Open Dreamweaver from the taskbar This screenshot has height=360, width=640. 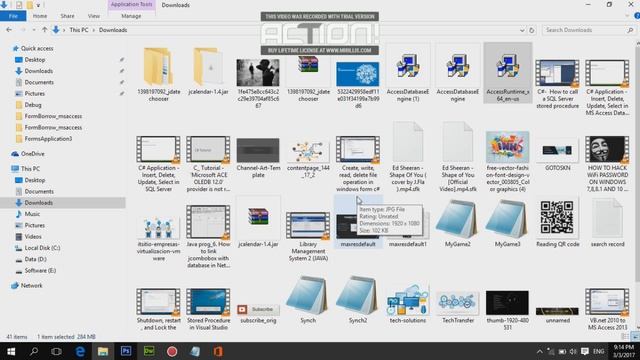[149, 351]
